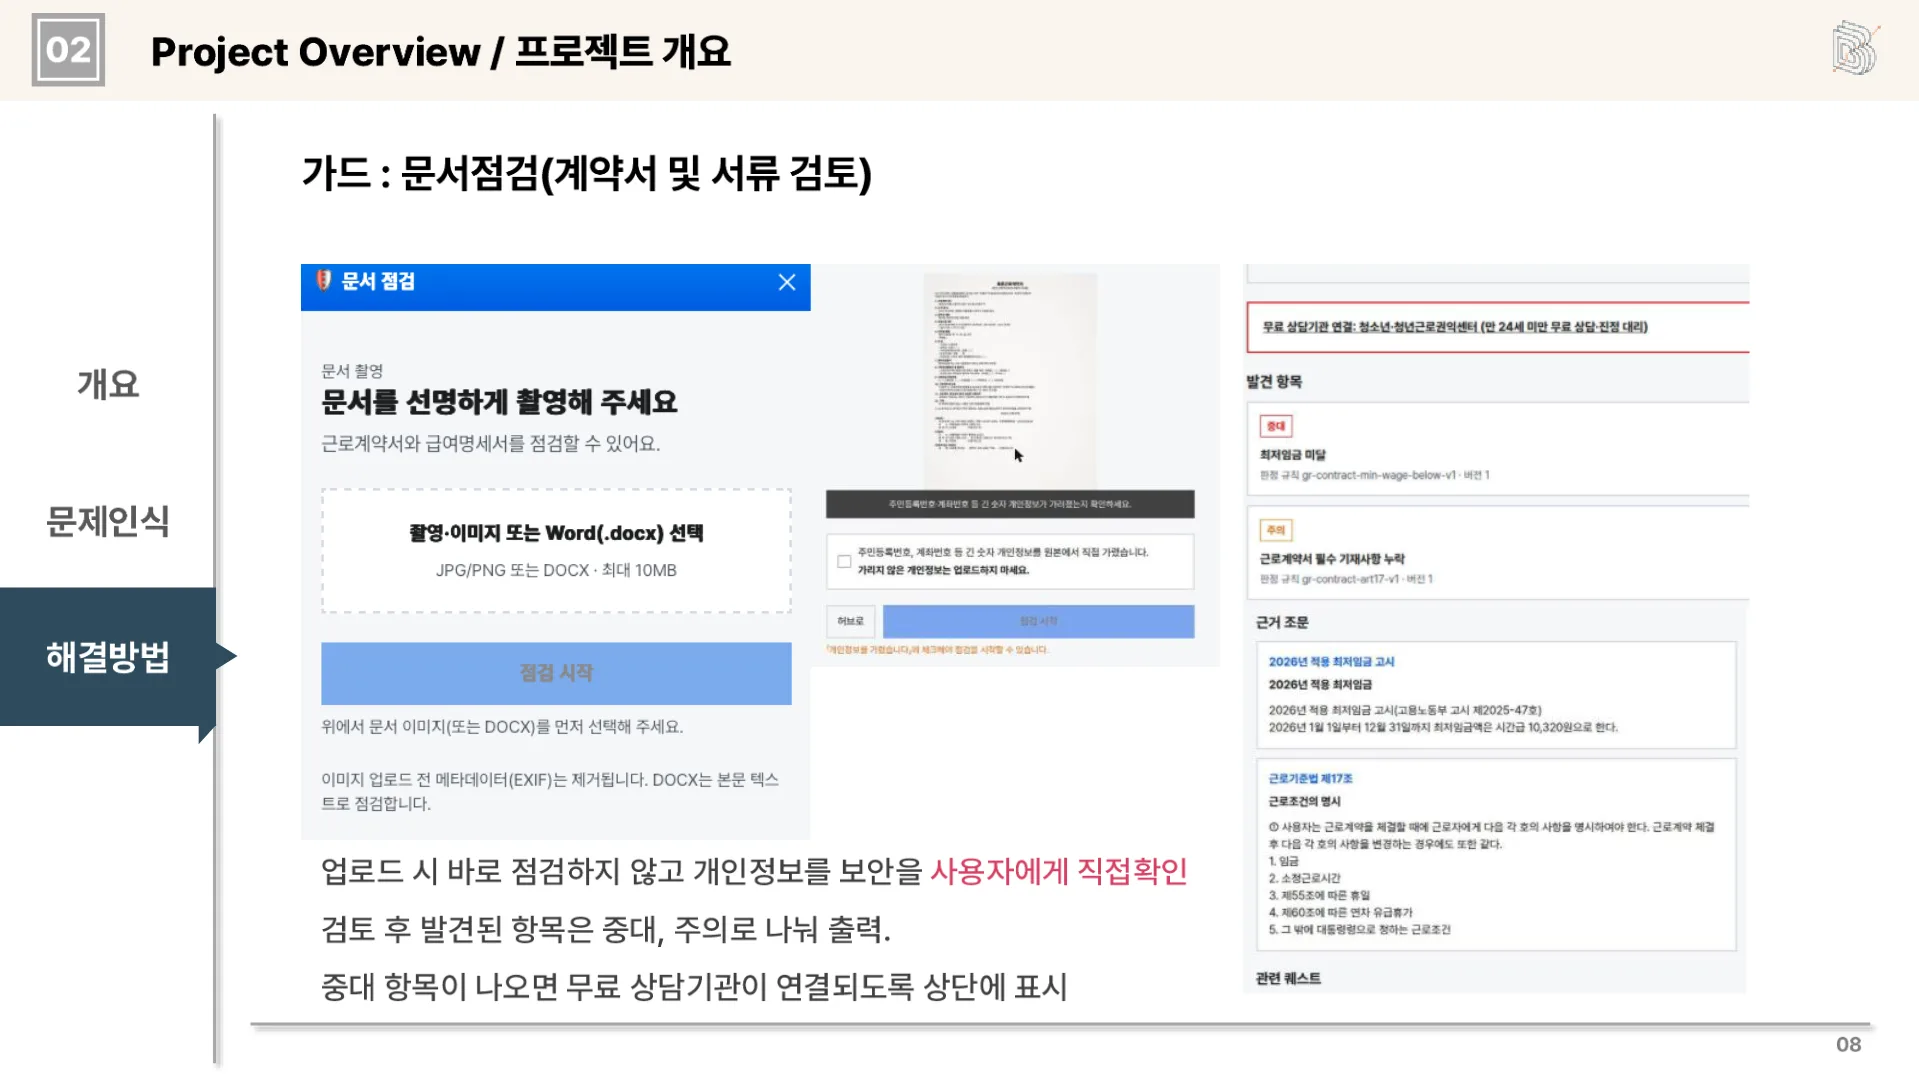The height and width of the screenshot is (1080, 1919).
Task: Click the 발견 항목 section heading
Action: pyautogui.click(x=1274, y=381)
